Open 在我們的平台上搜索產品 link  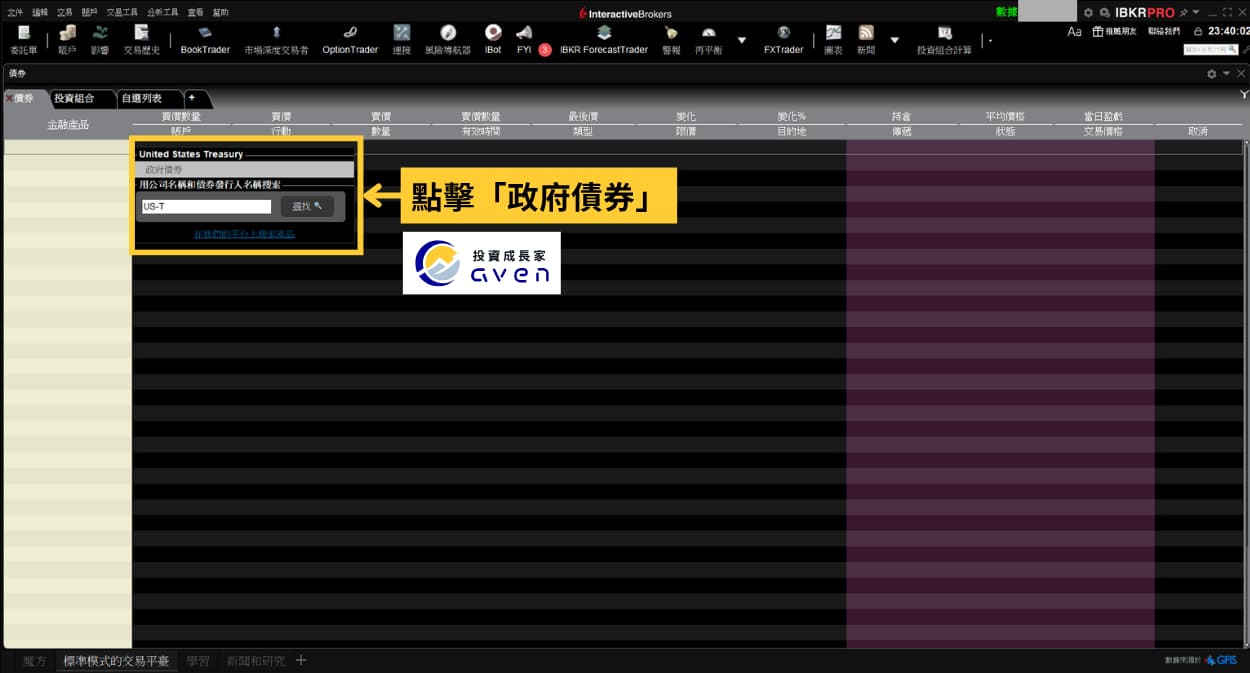pos(245,234)
